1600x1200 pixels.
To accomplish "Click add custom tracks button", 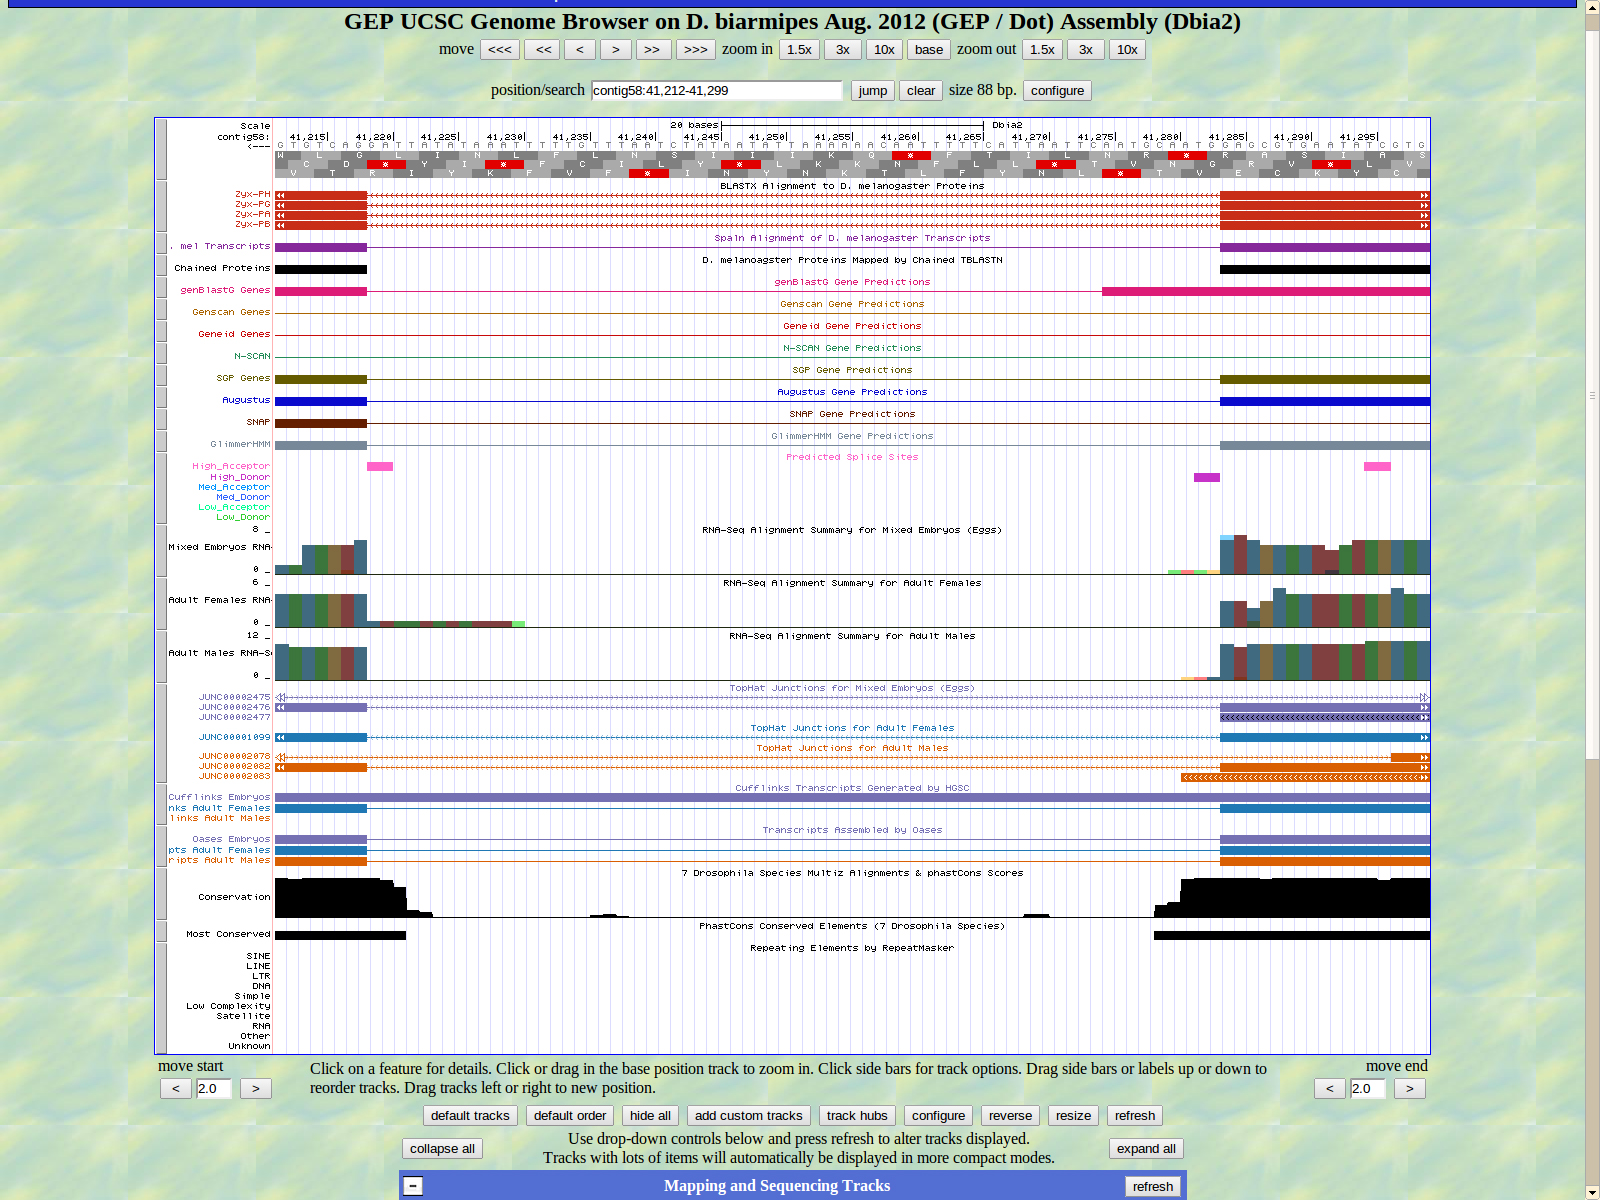I will coord(749,1116).
